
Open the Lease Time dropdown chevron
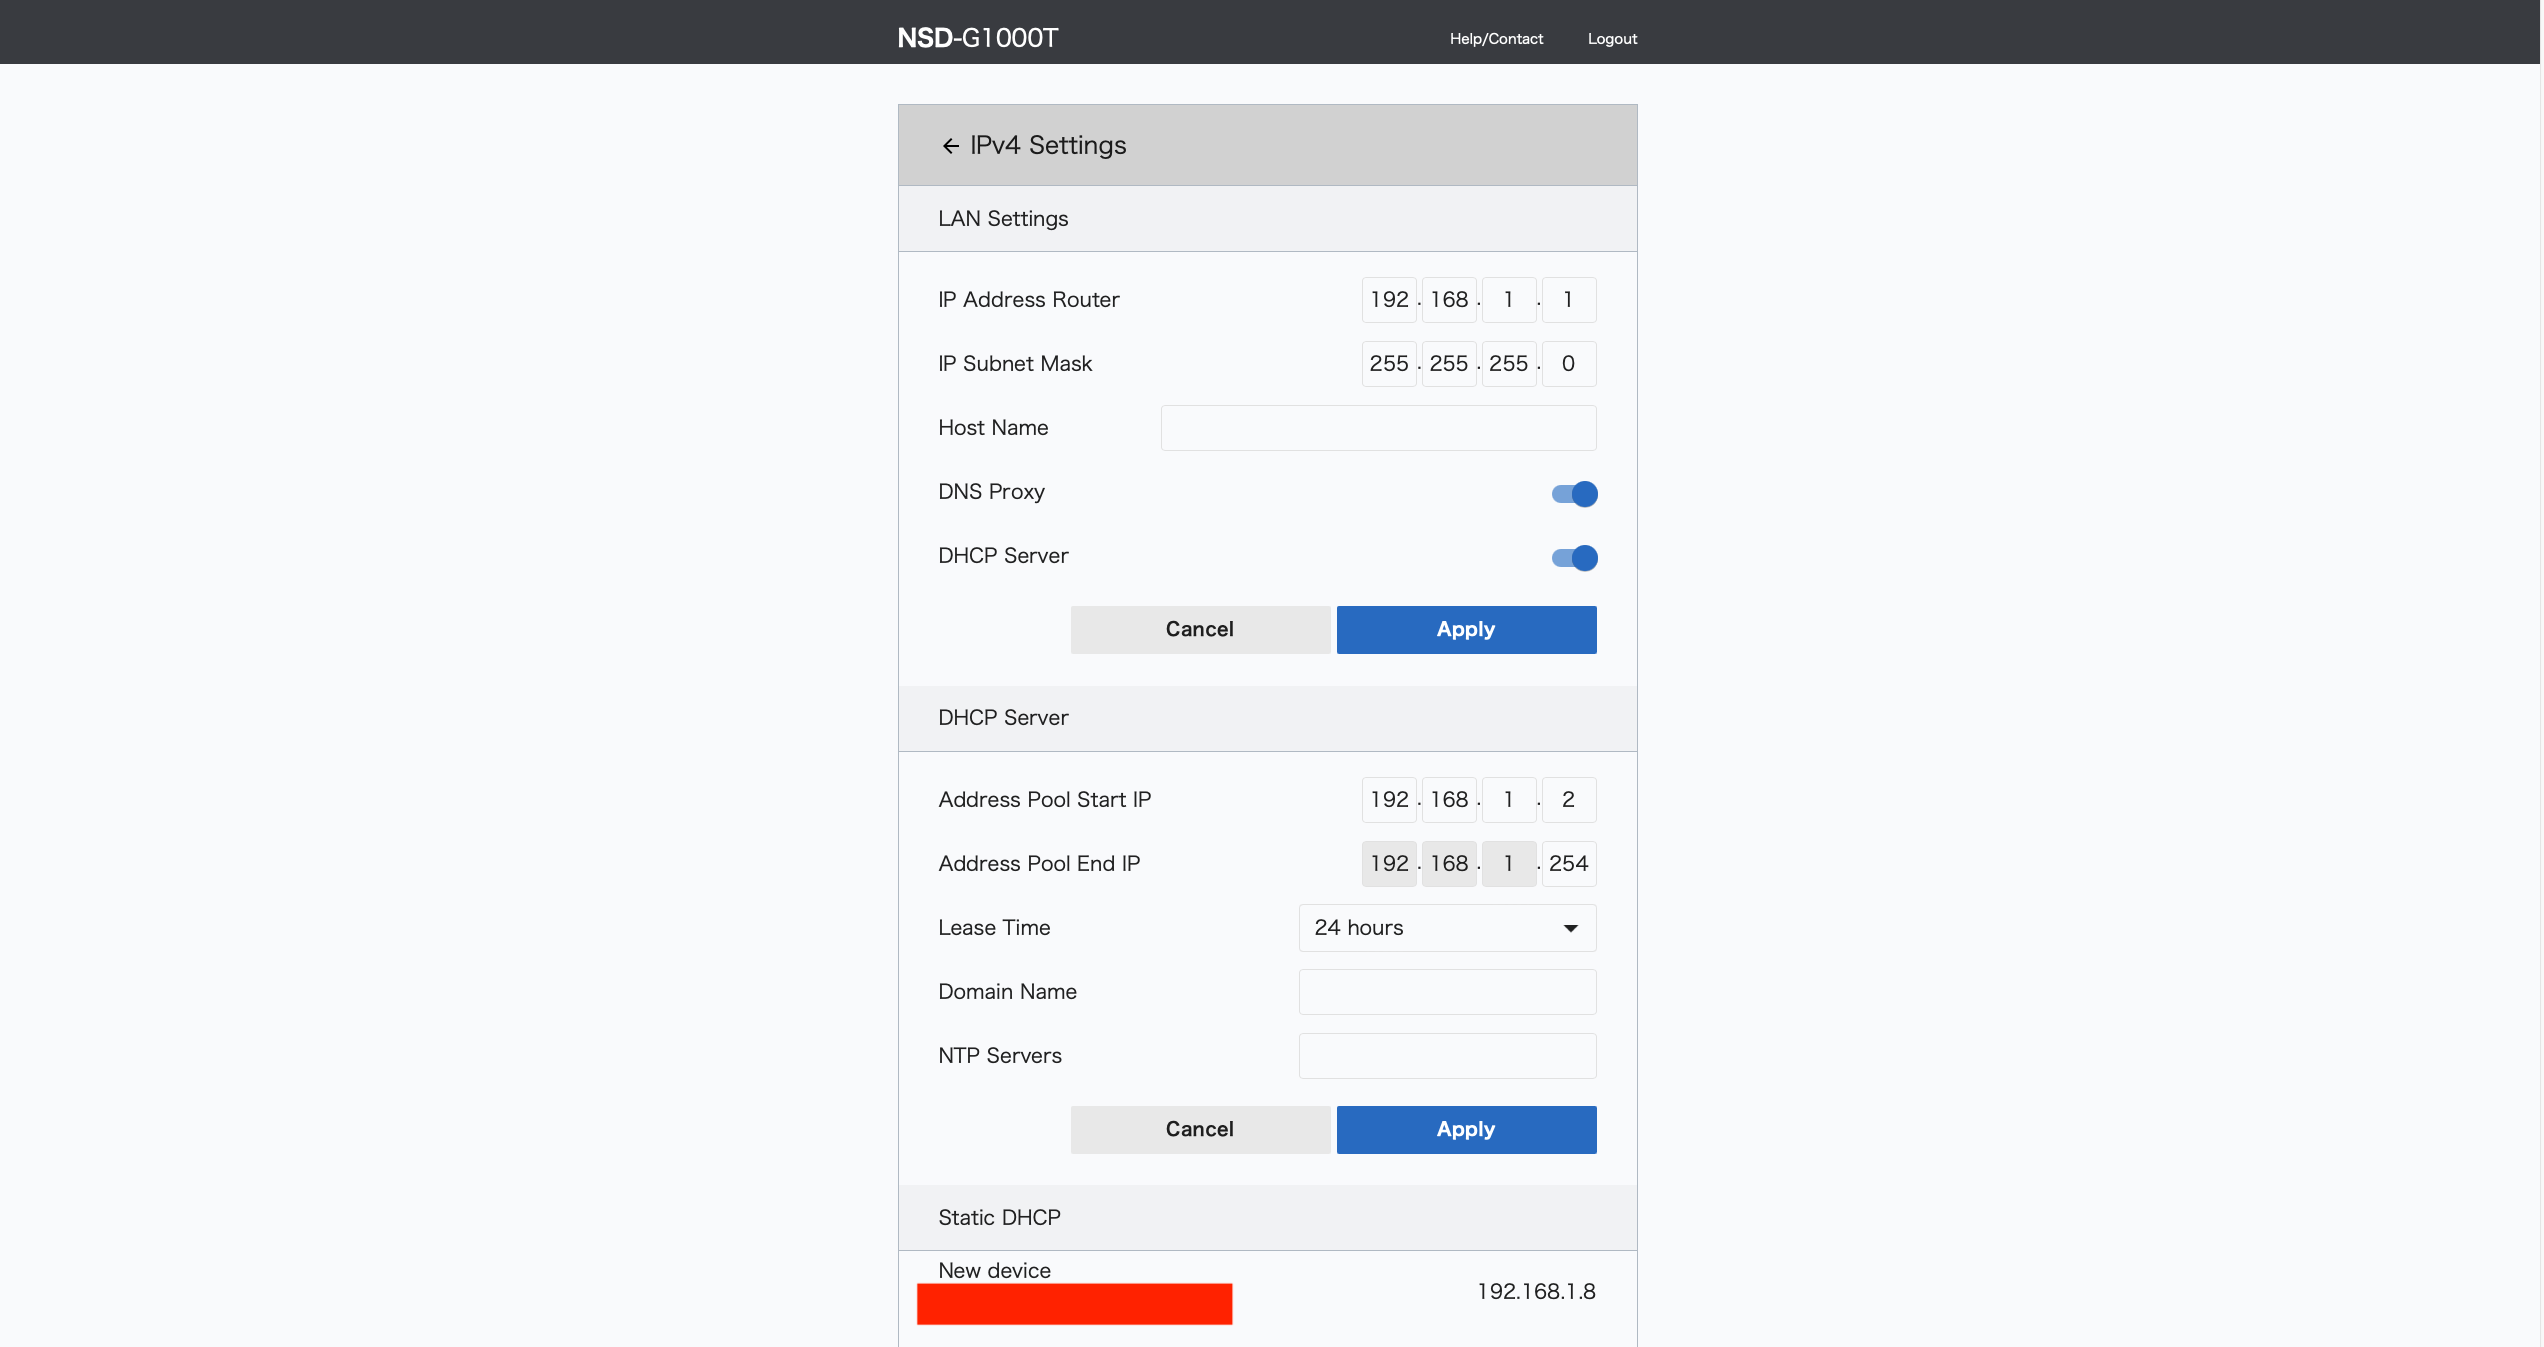(x=1571, y=928)
